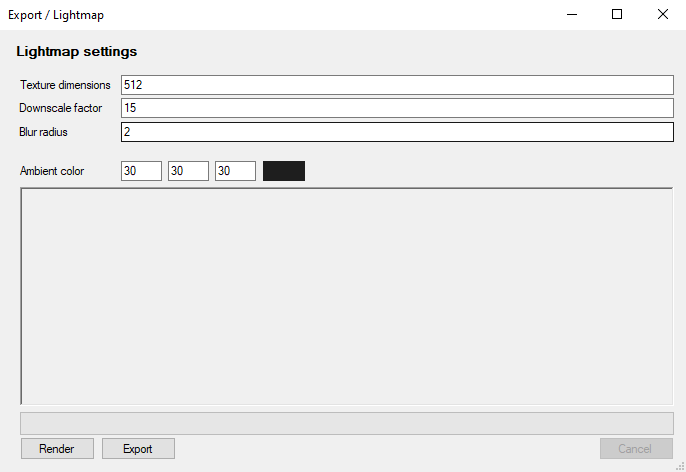Focus the Downscale factor text box
Screen dimensions: 686x472
pyautogui.click(x=397, y=108)
